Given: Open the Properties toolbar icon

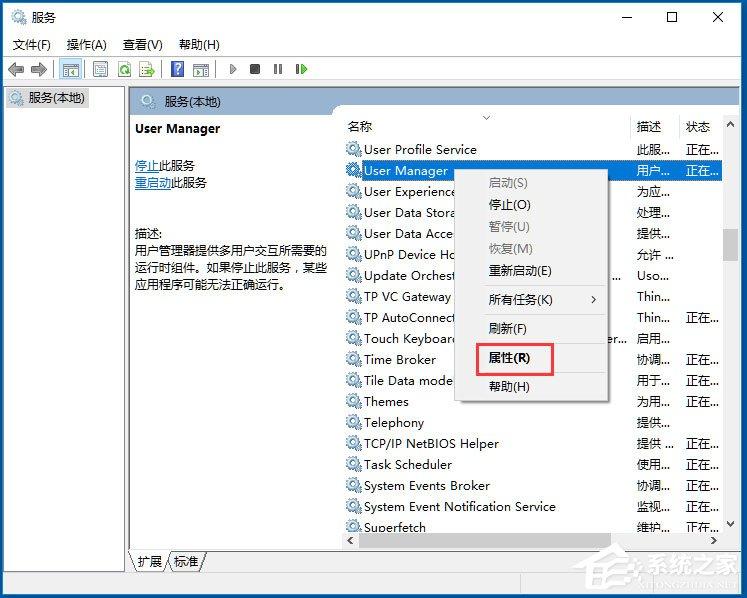Looking at the screenshot, I should click(100, 70).
